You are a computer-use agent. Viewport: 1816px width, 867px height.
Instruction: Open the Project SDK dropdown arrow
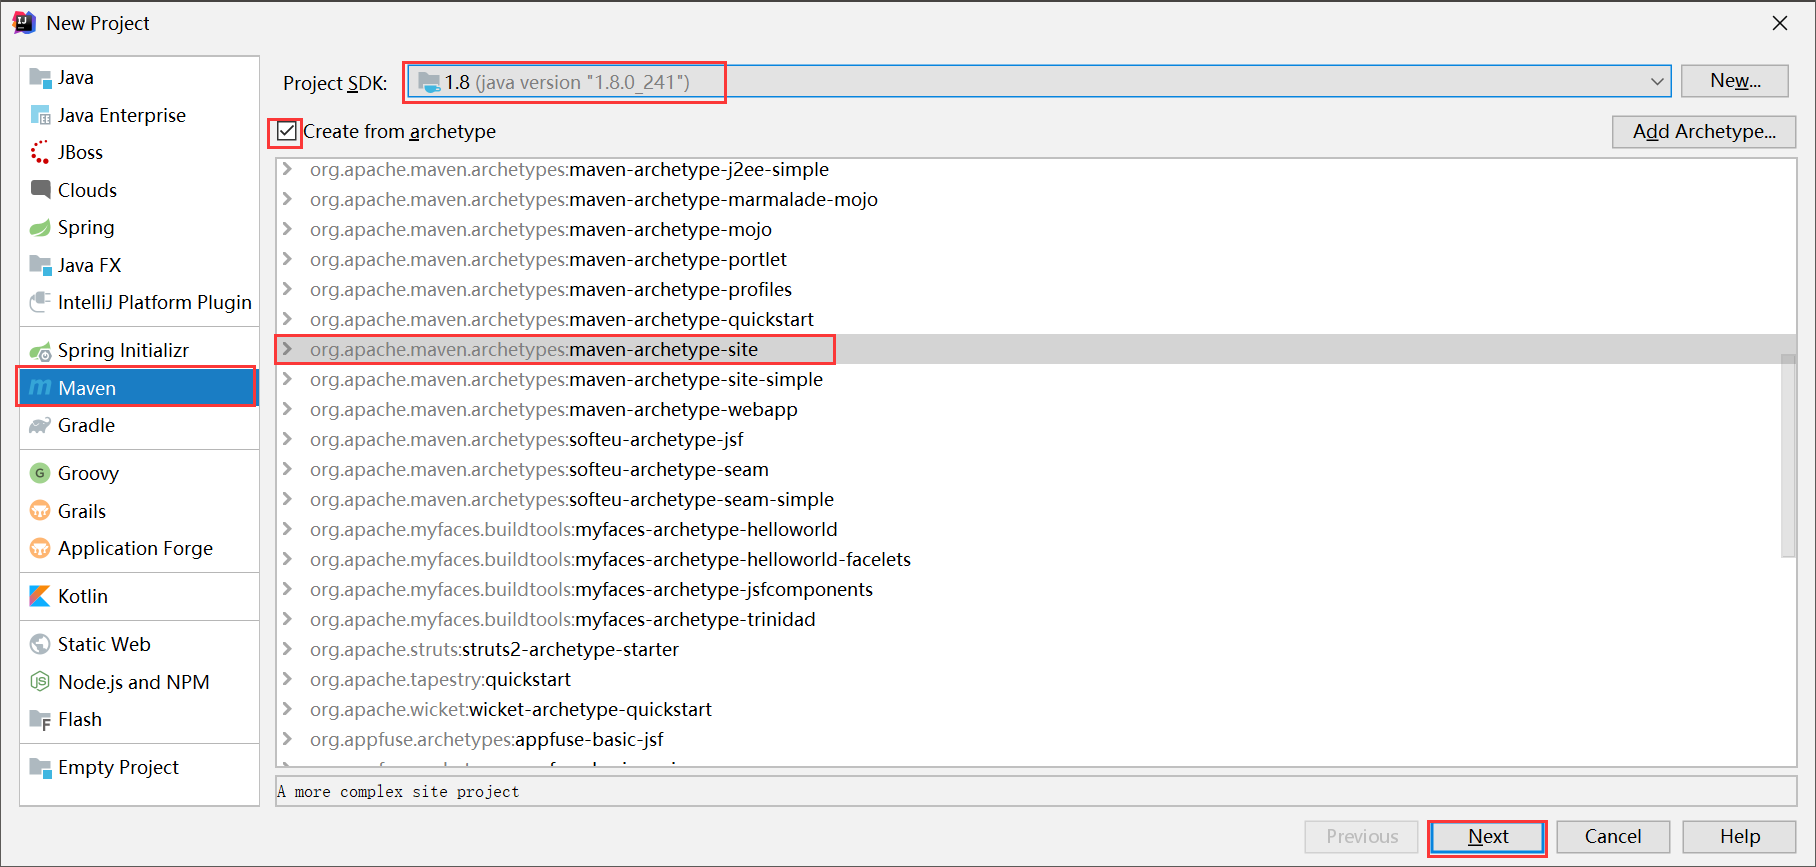point(1657,81)
